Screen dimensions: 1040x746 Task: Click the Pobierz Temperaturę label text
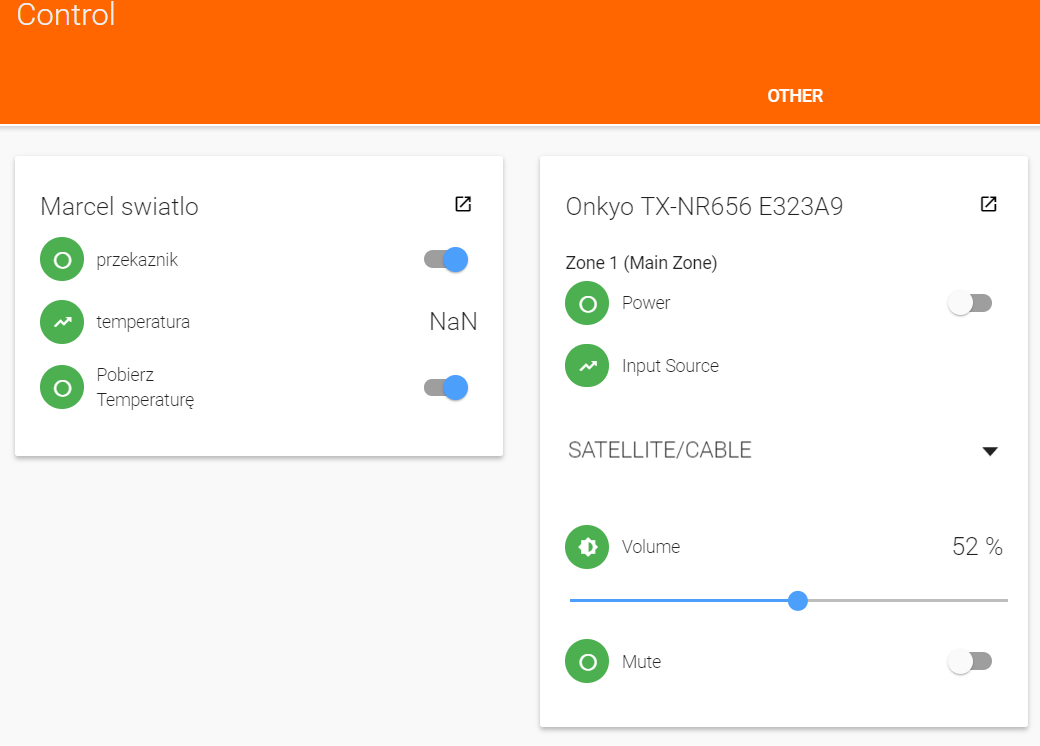[145, 387]
